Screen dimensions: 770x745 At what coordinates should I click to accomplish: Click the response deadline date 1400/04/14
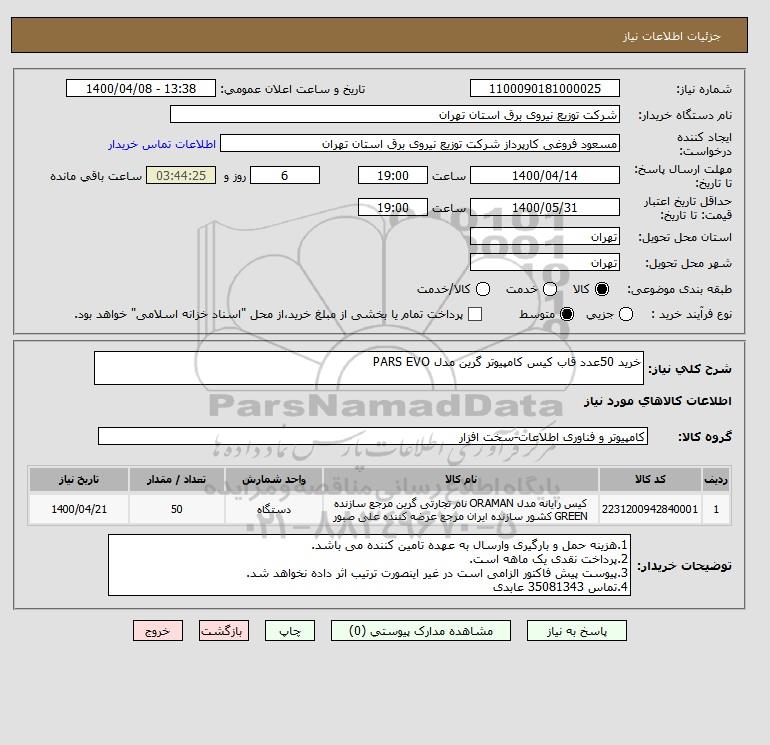pos(545,175)
